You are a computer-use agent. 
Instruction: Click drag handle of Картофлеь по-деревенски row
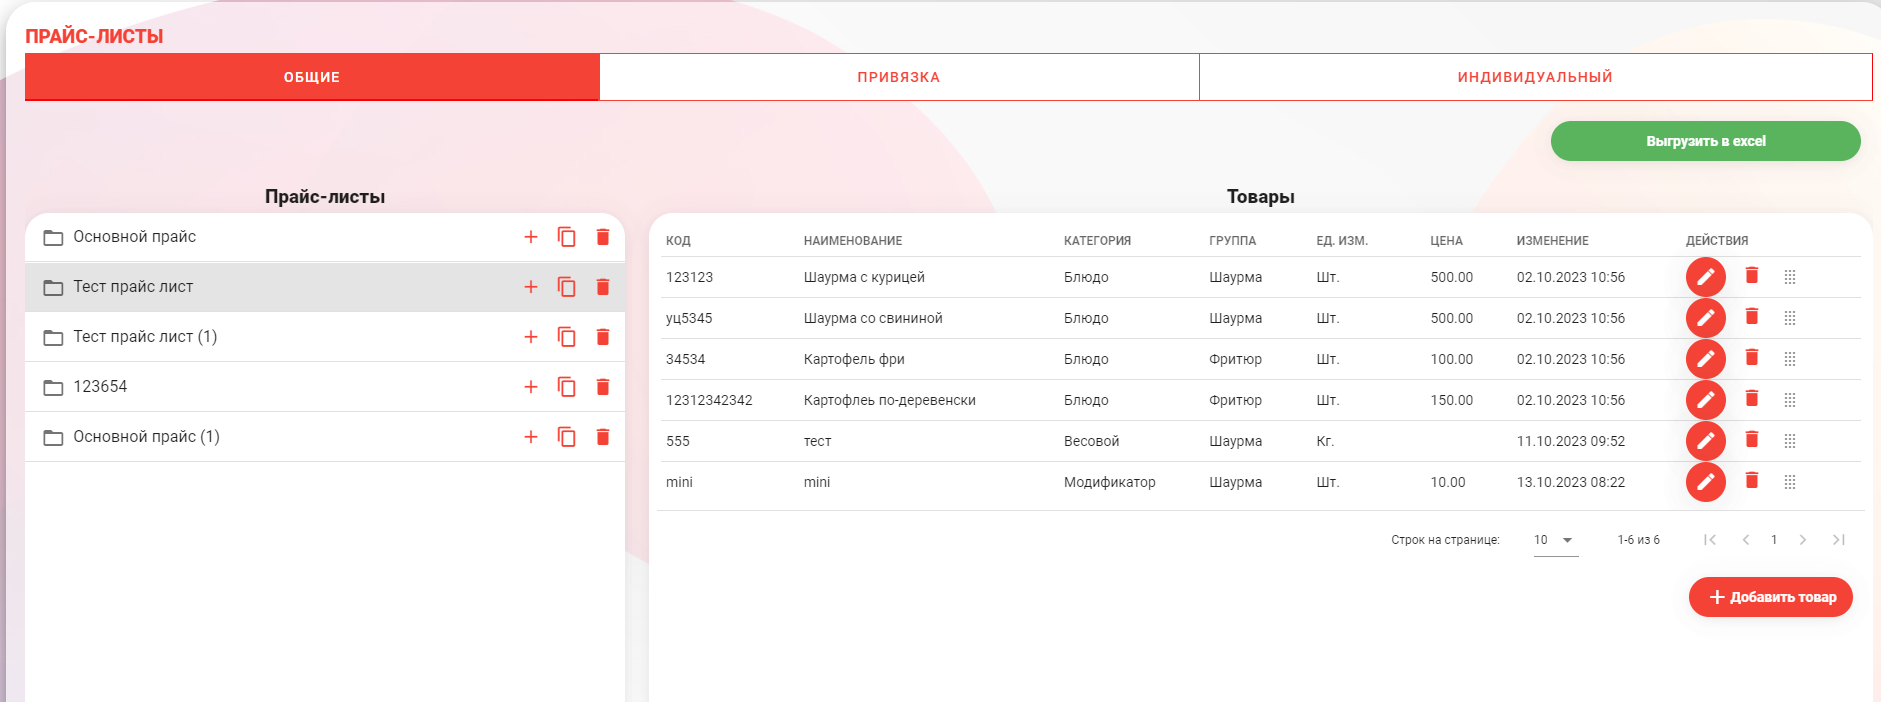click(1790, 400)
